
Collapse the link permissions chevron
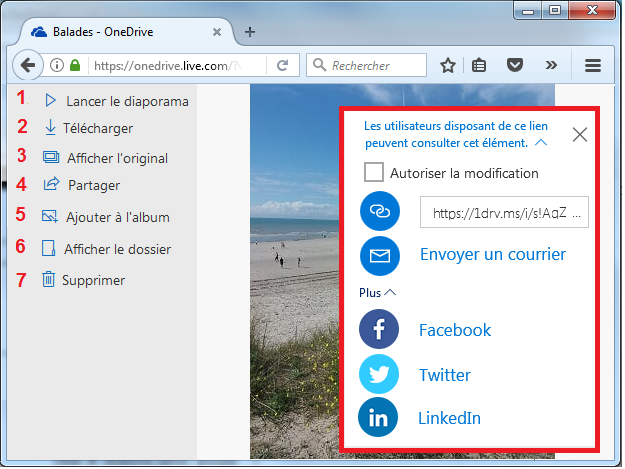tap(541, 142)
